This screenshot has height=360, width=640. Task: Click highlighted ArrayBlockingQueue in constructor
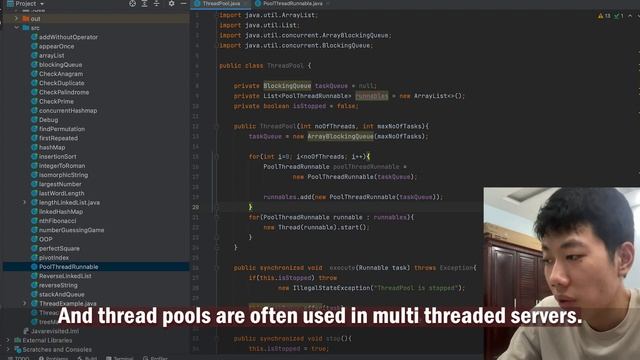click(x=340, y=136)
